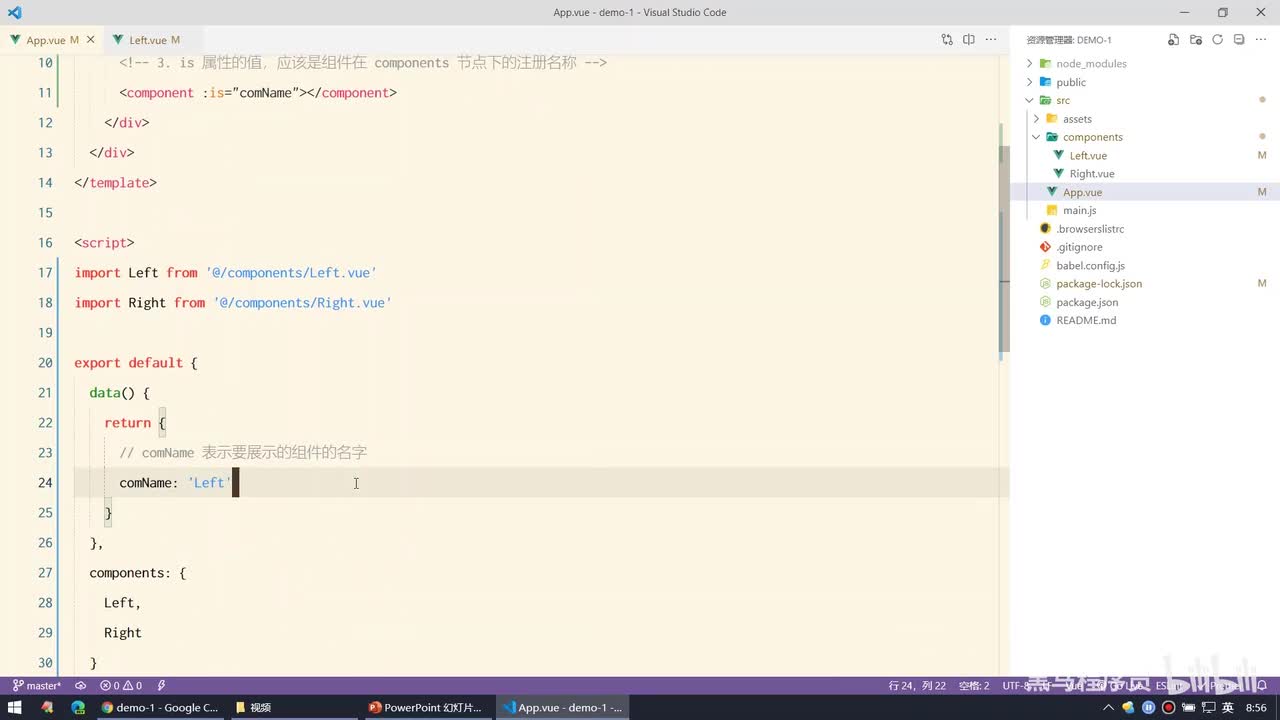Create a new folder in explorer
The width and height of the screenshot is (1280, 720).
(1196, 40)
